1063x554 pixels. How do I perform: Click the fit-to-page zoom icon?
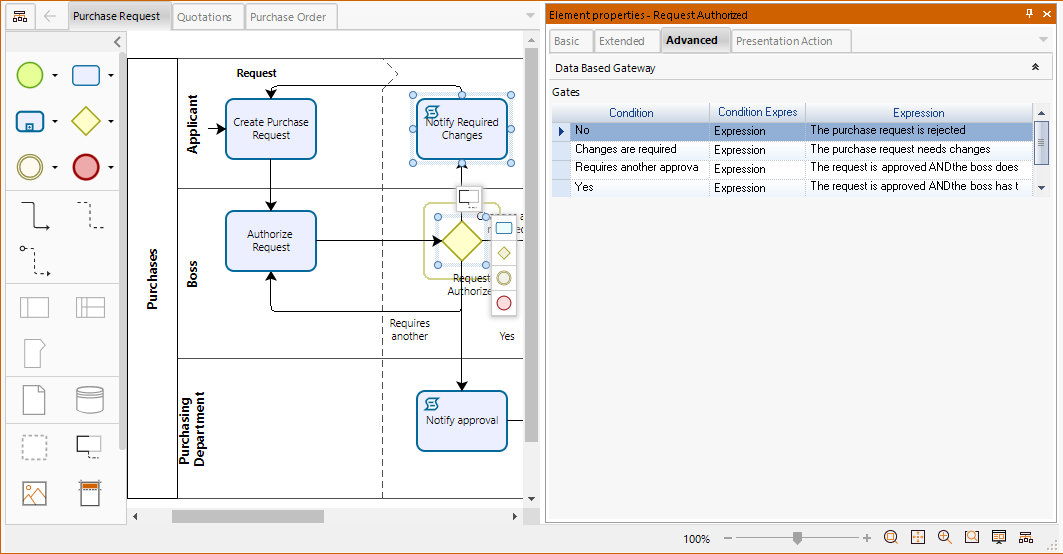tap(918, 538)
